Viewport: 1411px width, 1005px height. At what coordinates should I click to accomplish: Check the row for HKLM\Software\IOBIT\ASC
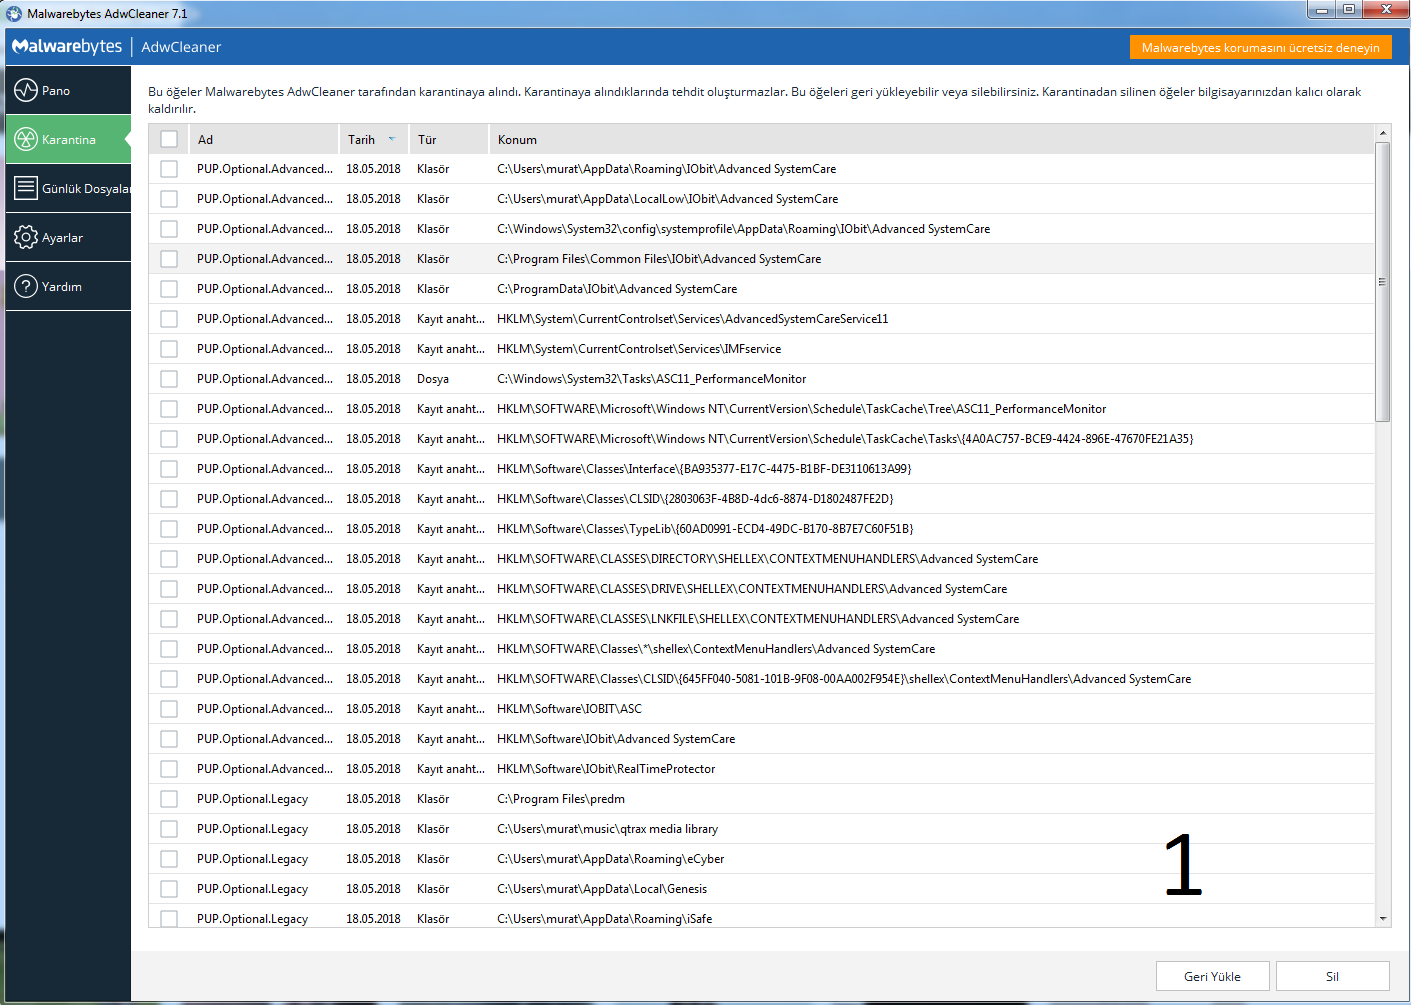click(169, 709)
